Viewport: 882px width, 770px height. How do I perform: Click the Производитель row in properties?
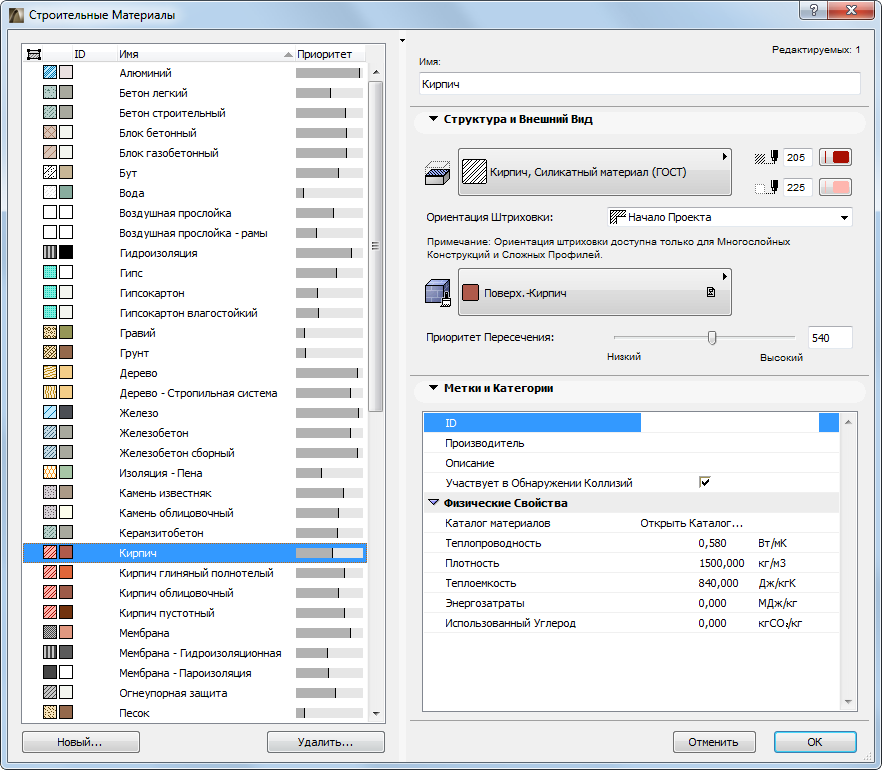coord(631,443)
